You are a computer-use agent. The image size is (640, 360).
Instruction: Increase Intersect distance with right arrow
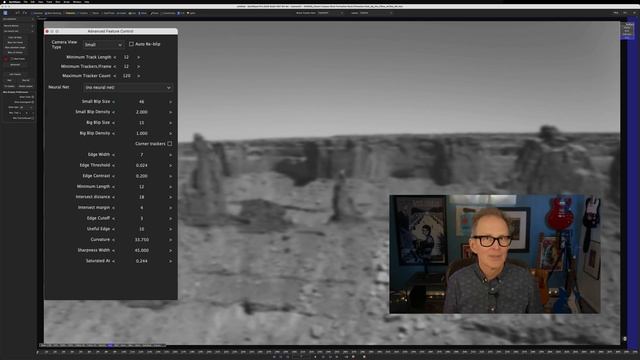(x=170, y=197)
